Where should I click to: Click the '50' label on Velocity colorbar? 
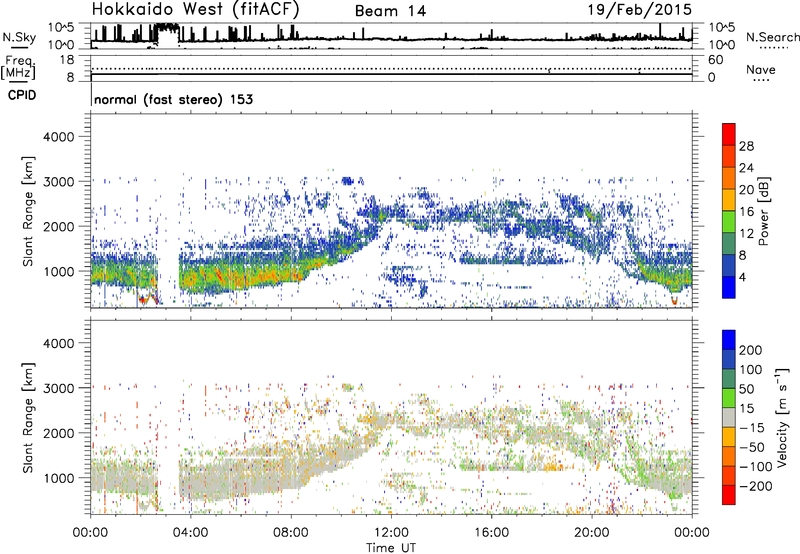(x=746, y=389)
